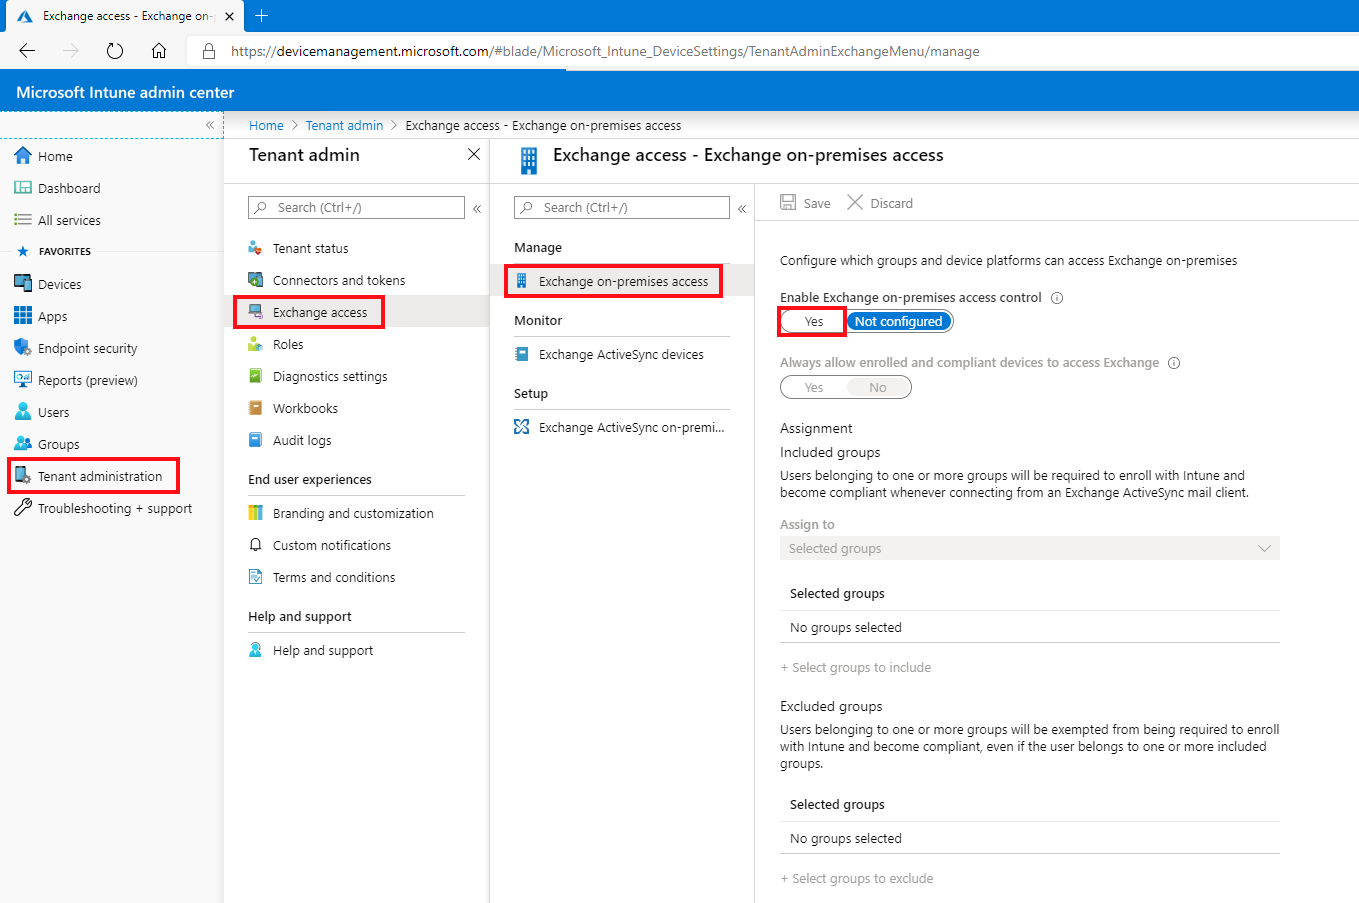Click the Groups people icon
The width and height of the screenshot is (1359, 903).
click(23, 444)
